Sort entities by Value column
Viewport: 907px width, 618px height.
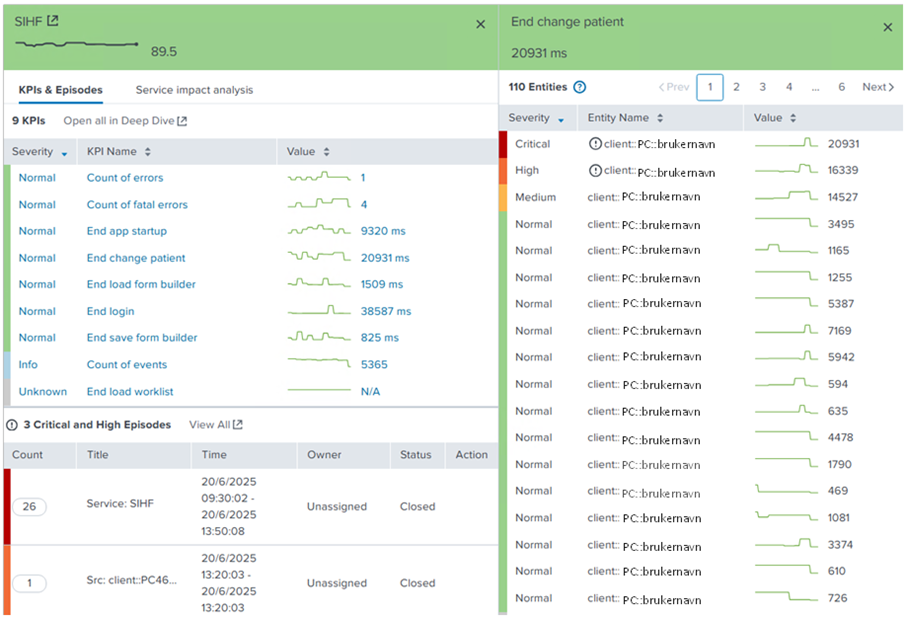(x=775, y=118)
